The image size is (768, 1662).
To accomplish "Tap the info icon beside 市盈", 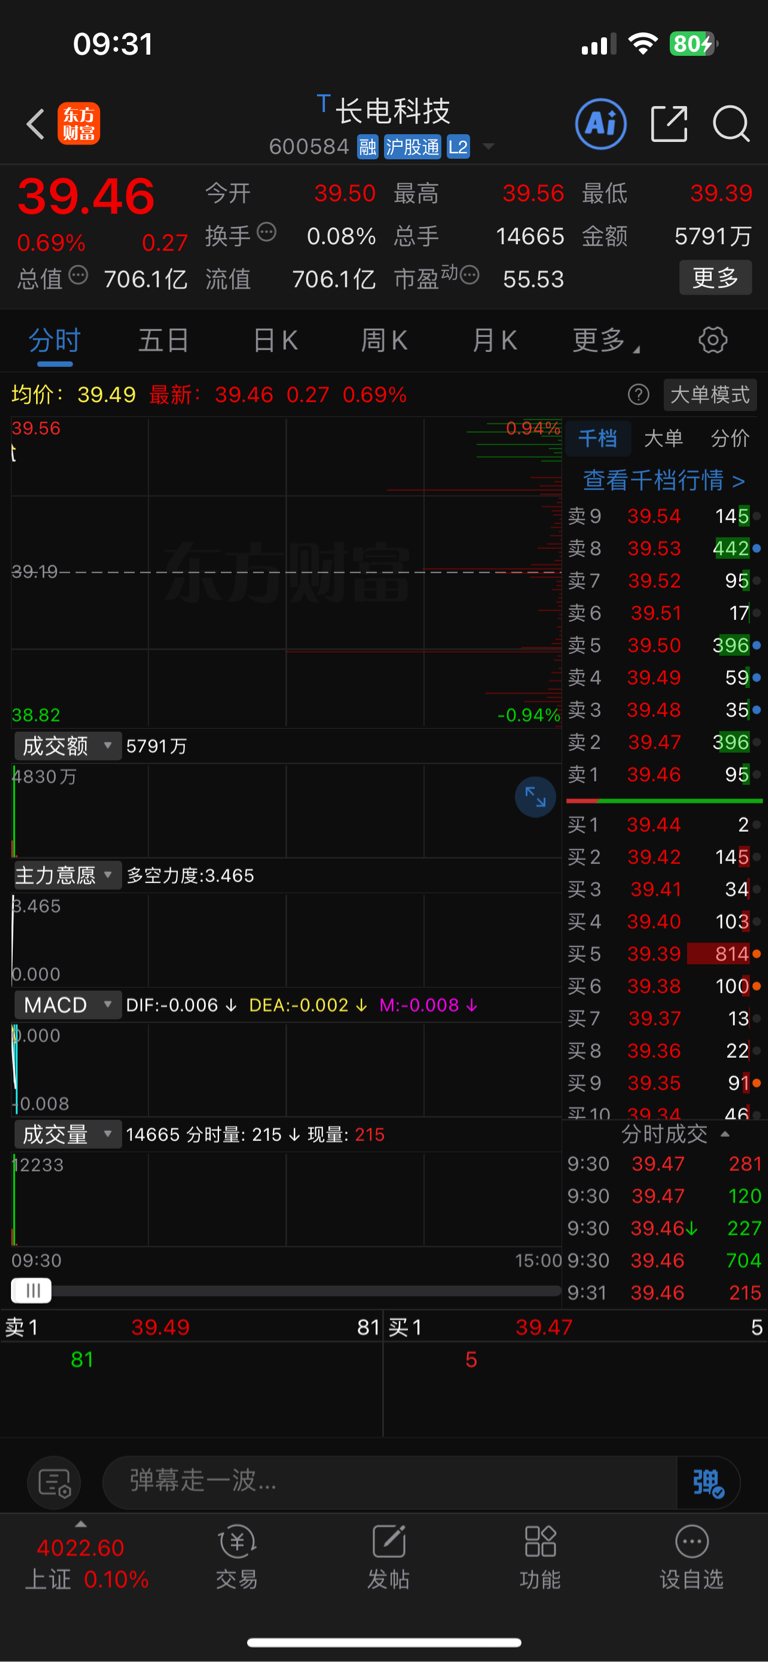I will tap(470, 275).
